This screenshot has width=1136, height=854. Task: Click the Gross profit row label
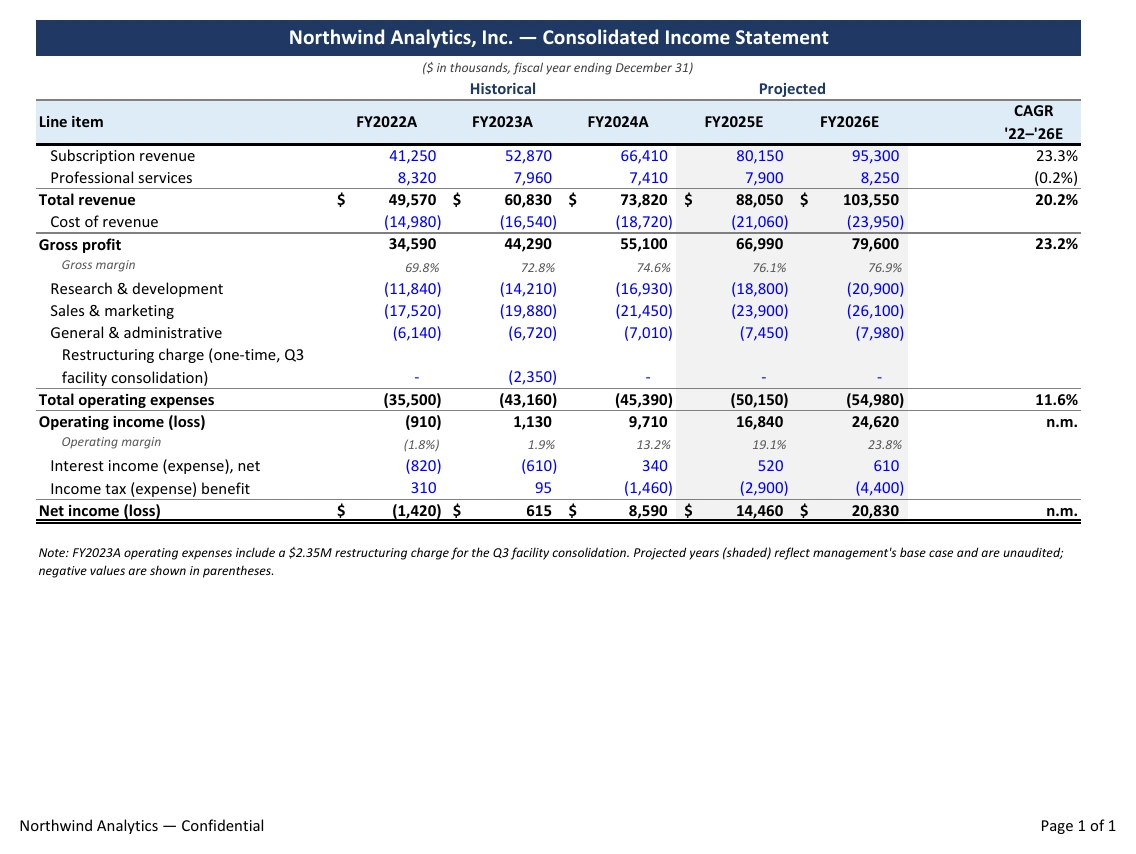(80, 245)
